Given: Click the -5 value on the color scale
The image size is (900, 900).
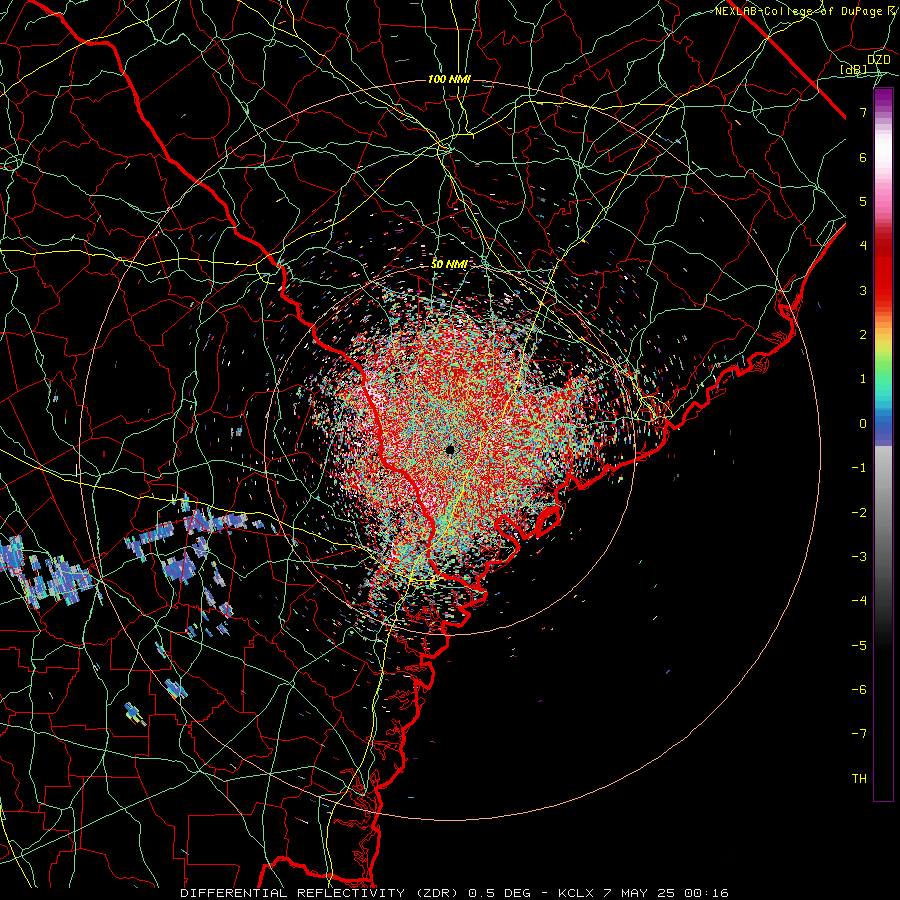Looking at the screenshot, I should 859,645.
